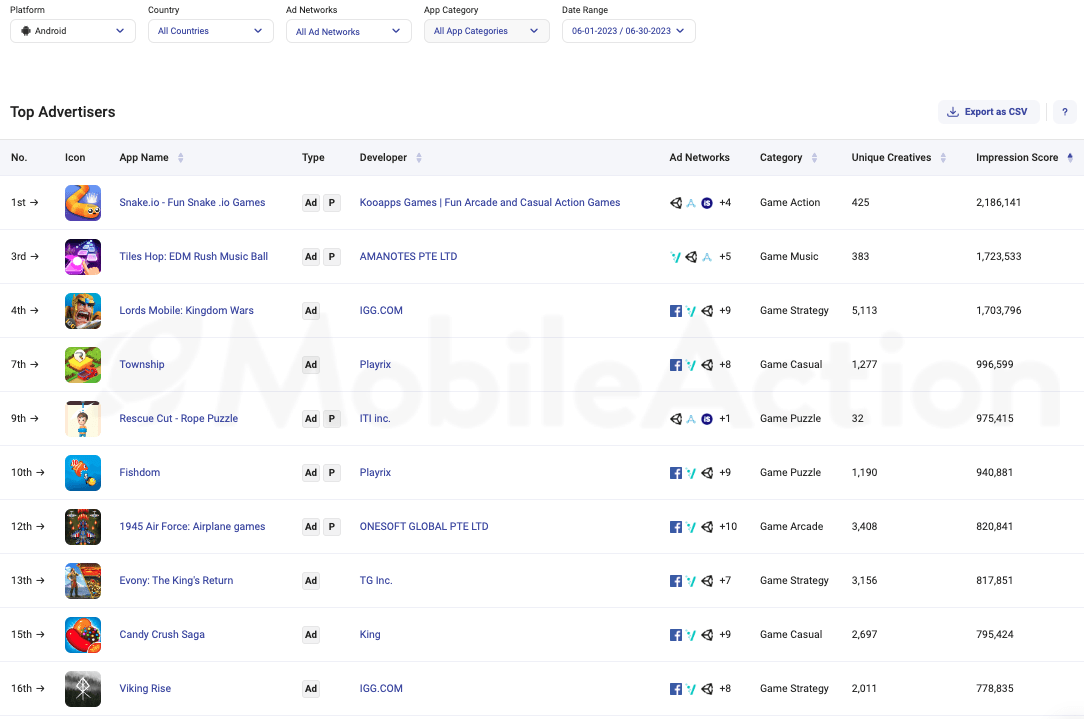Screen dimensions: 1084x719
Task: Sort by Developer column arrows
Action: tap(418, 158)
